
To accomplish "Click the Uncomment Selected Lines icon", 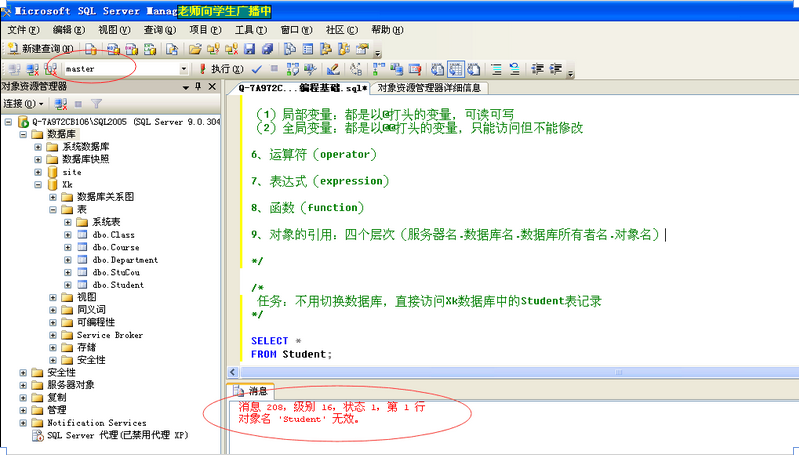I will [x=515, y=69].
